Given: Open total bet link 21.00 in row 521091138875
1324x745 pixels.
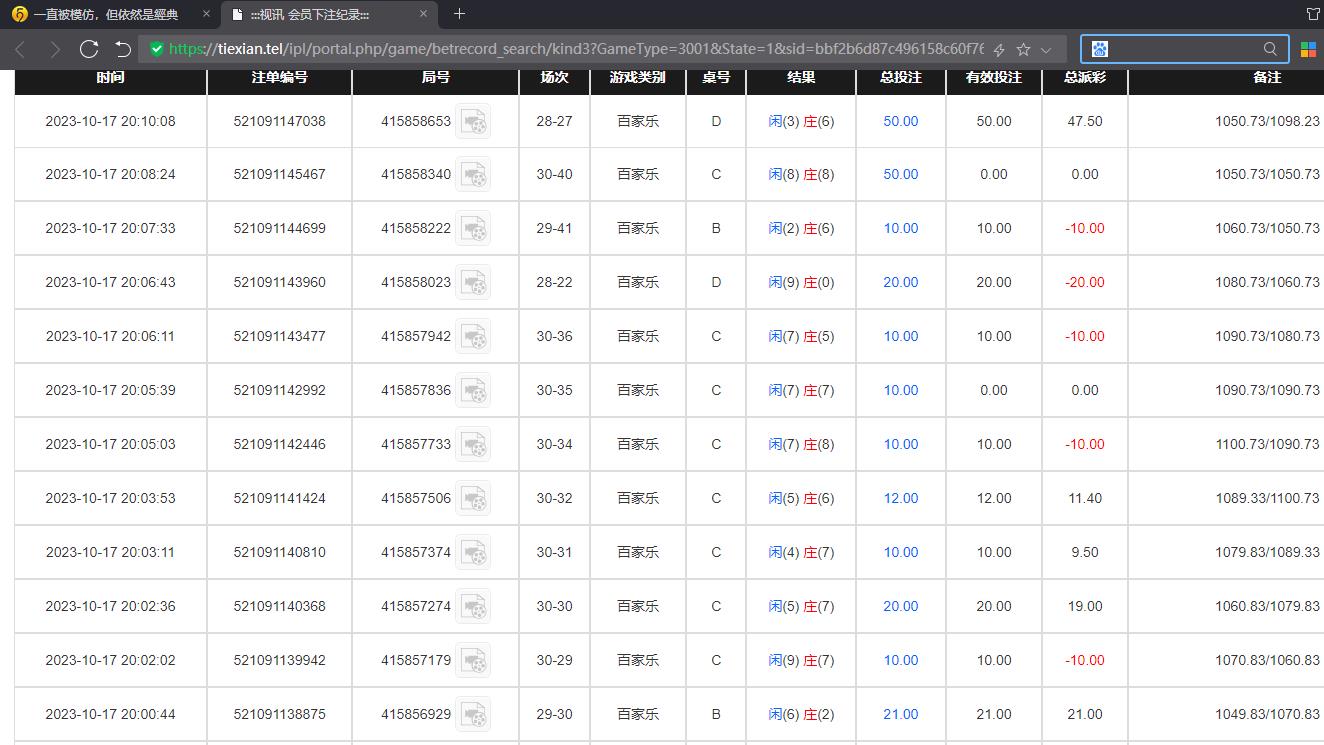Looking at the screenshot, I should (901, 714).
